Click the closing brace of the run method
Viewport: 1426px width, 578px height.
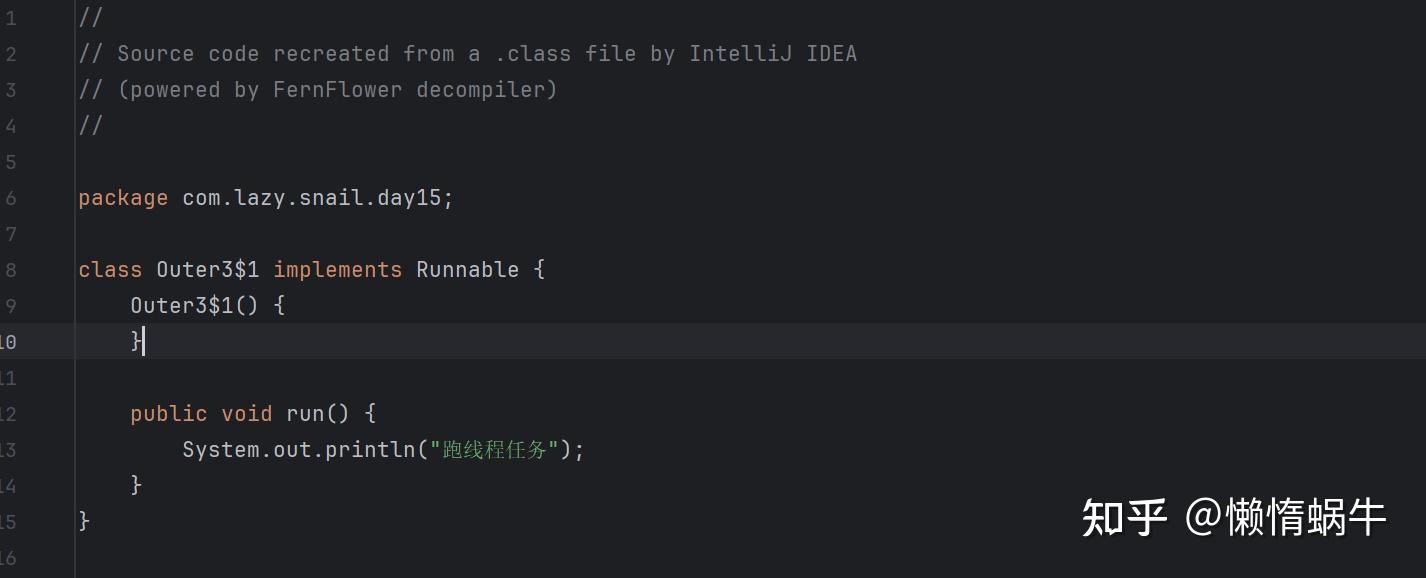point(136,485)
